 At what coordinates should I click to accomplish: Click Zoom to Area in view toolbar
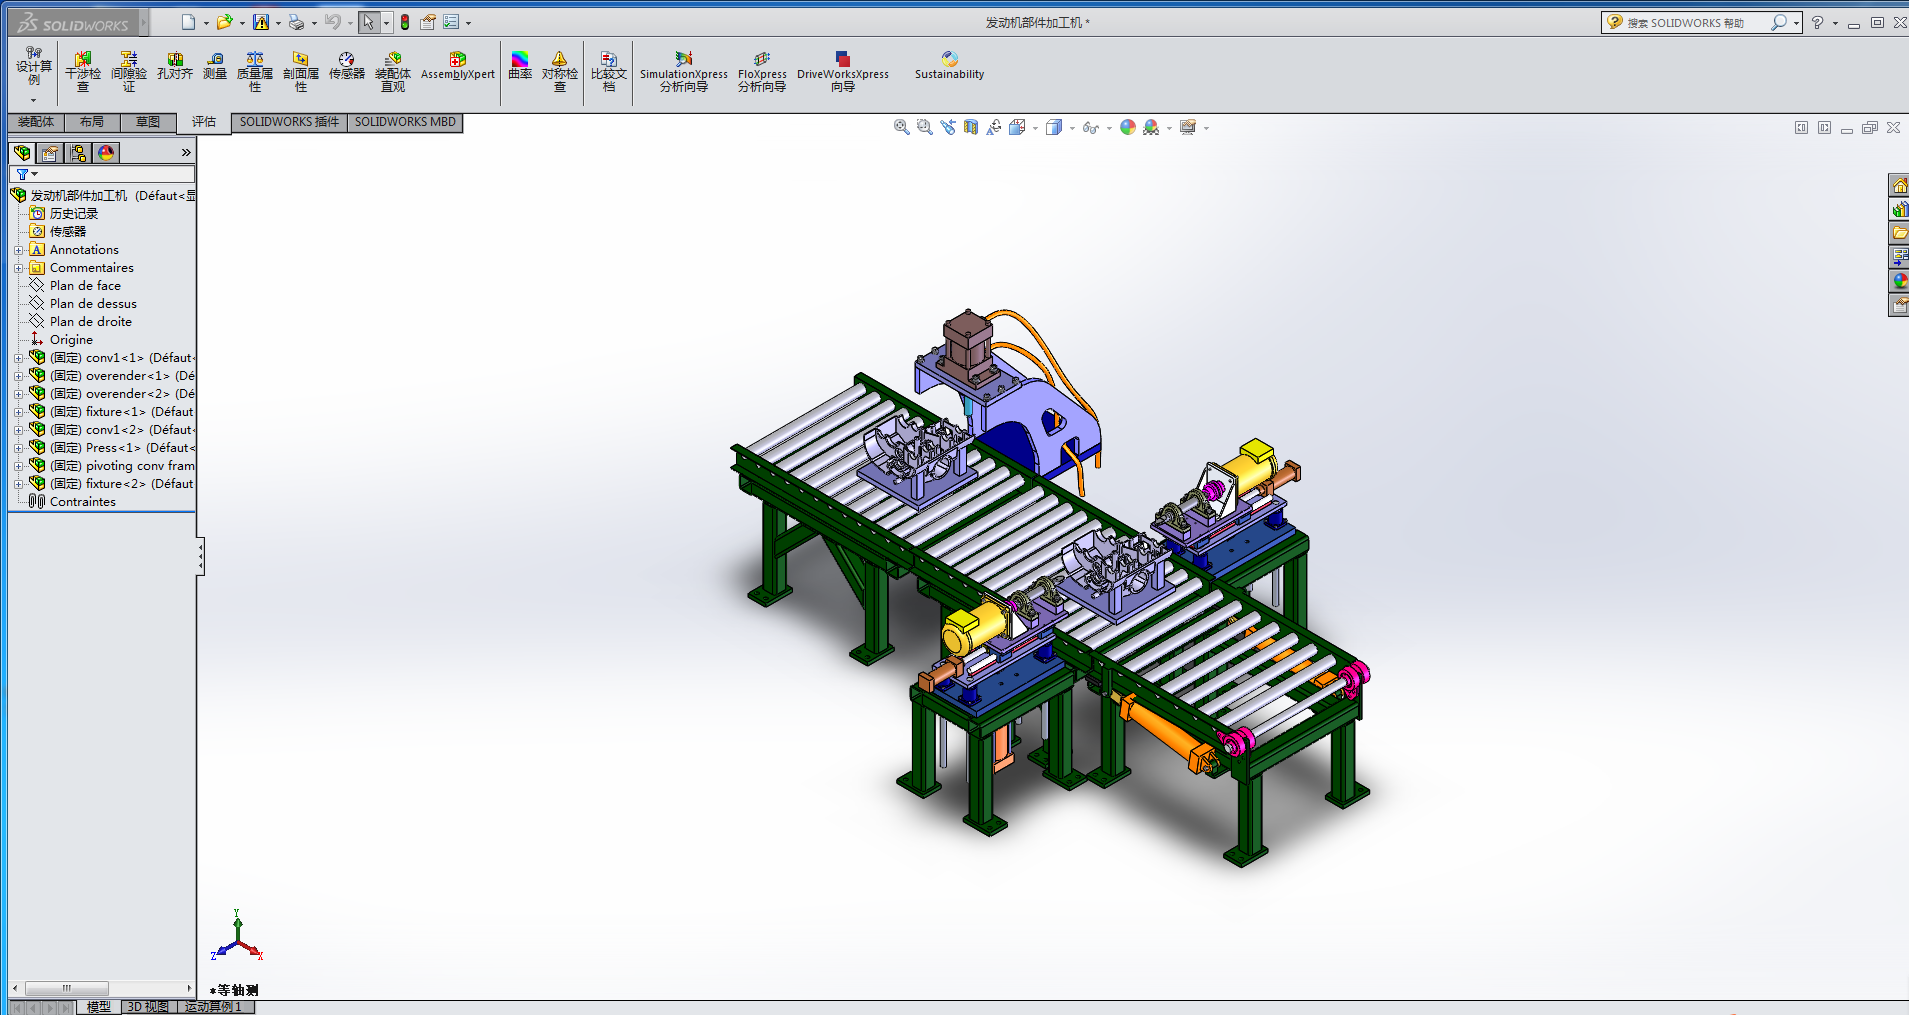tap(925, 127)
